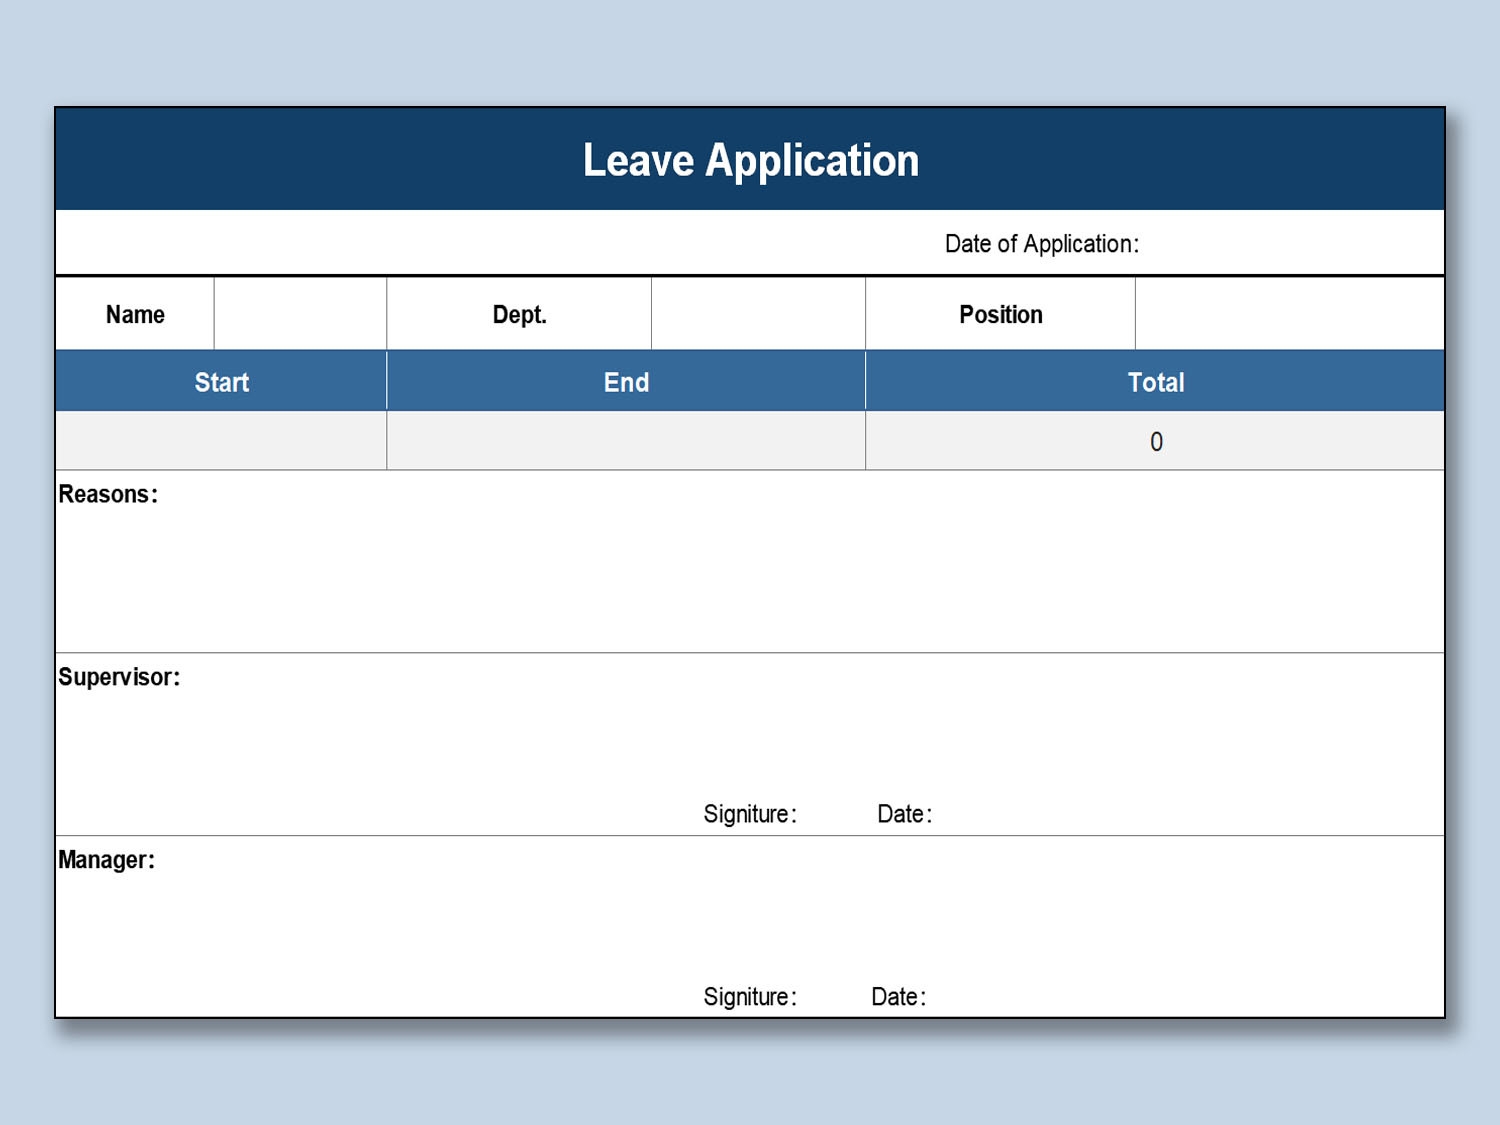Click the empty field next to Position
The width and height of the screenshot is (1500, 1125).
click(x=1289, y=314)
